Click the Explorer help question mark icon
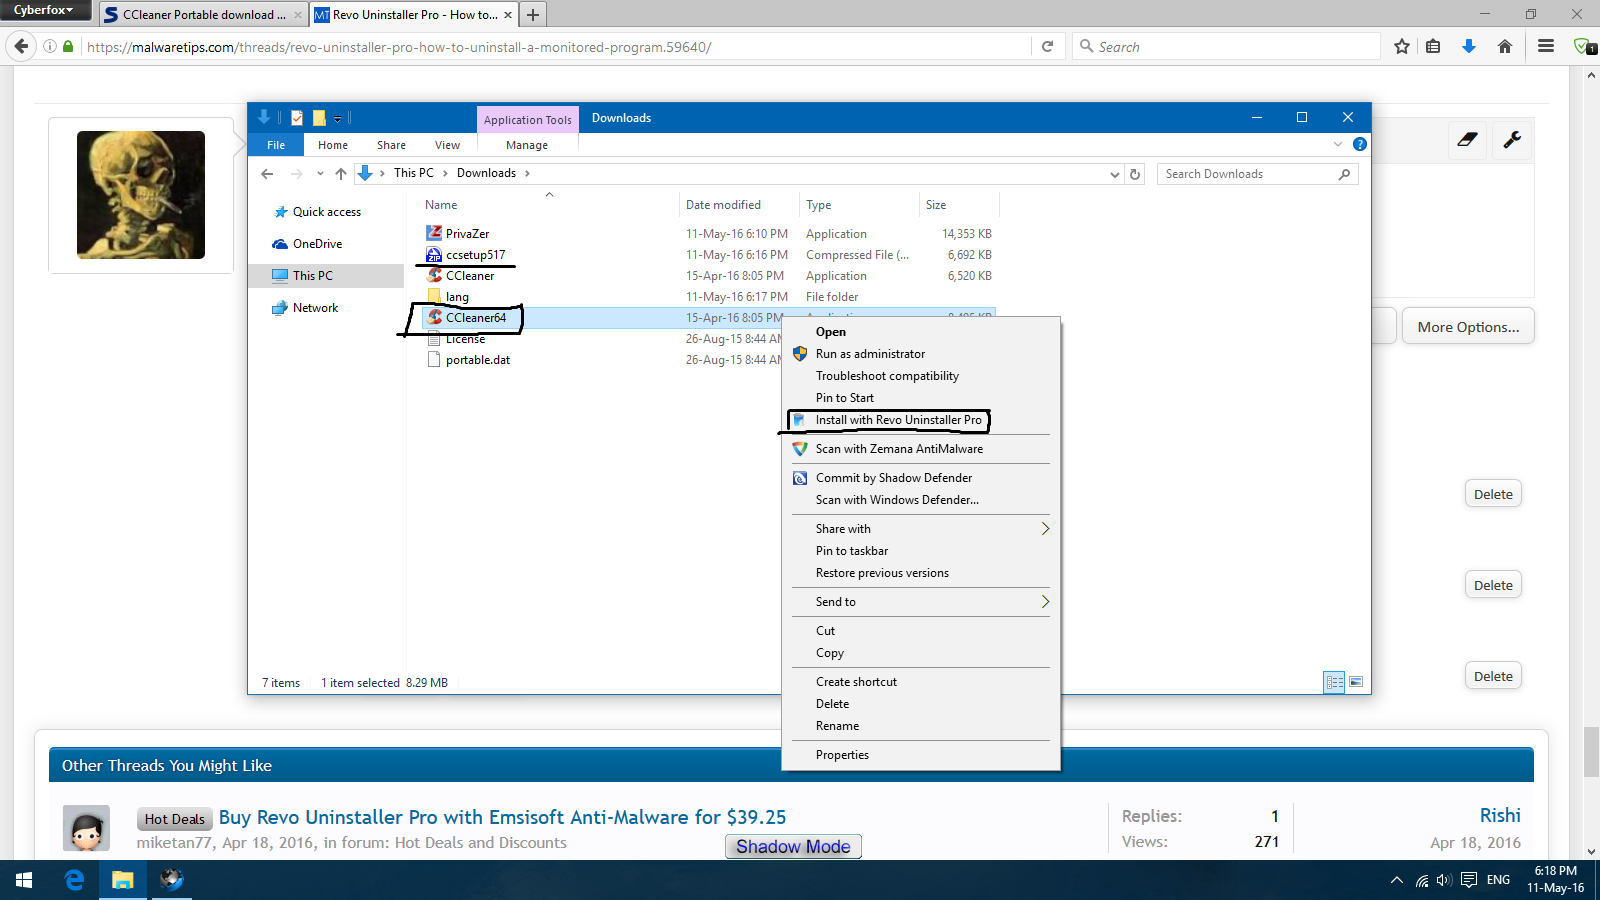1600x900 pixels. 1360,144
